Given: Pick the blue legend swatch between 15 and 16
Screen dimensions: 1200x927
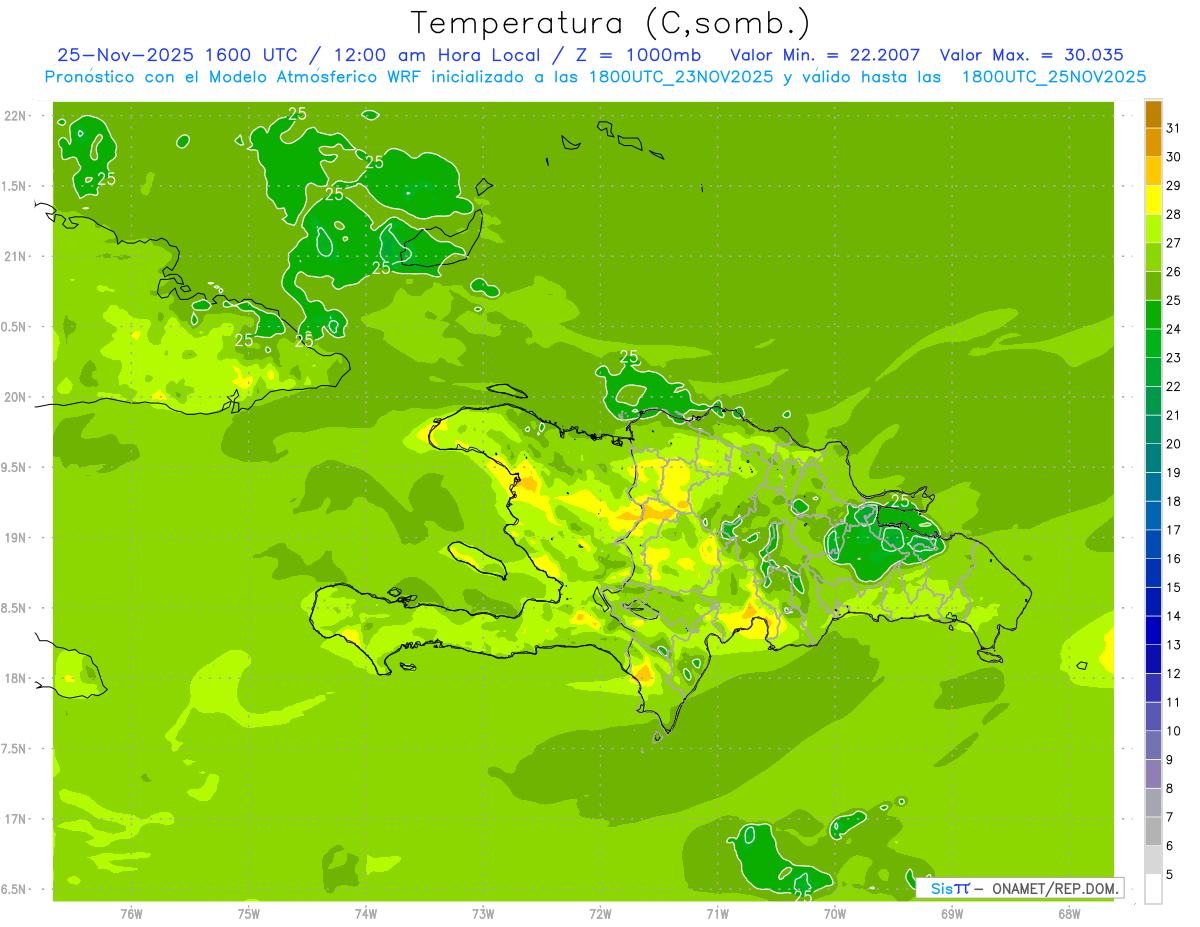Looking at the screenshot, I should [x=1153, y=573].
